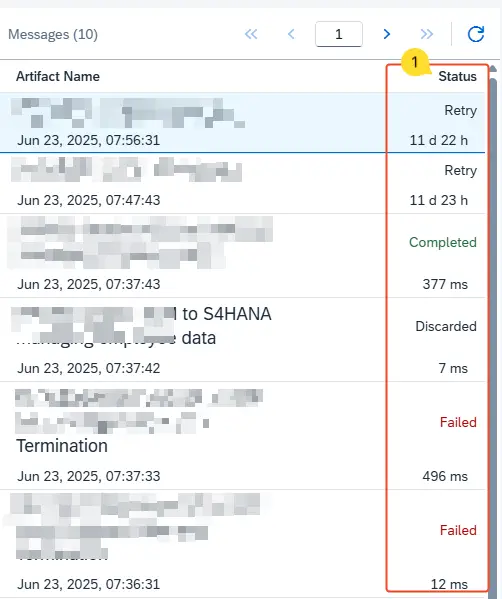
Task: Click the Artifact Name column header
Action: [x=58, y=76]
